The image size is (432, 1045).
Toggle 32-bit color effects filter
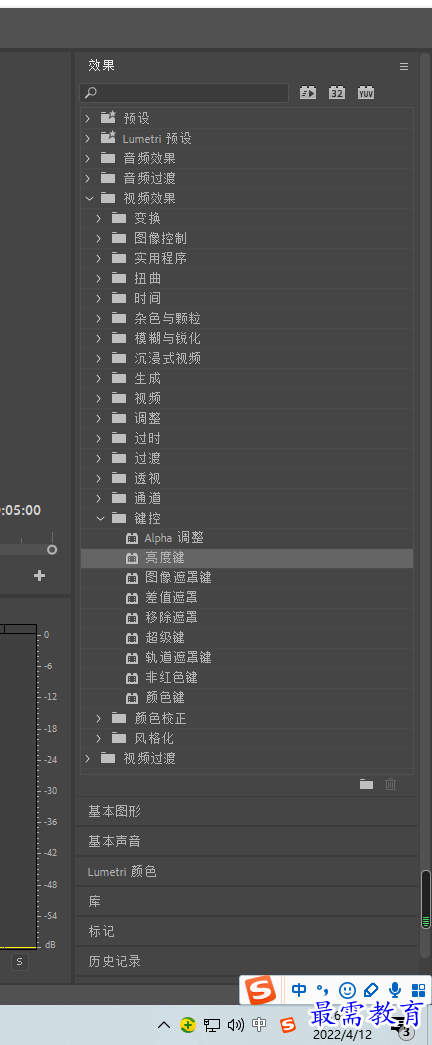337,93
